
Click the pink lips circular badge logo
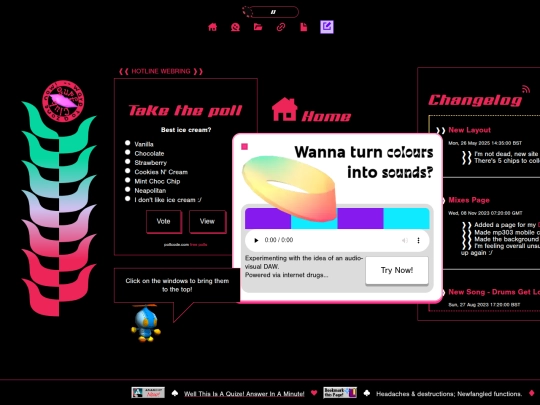tap(62, 101)
